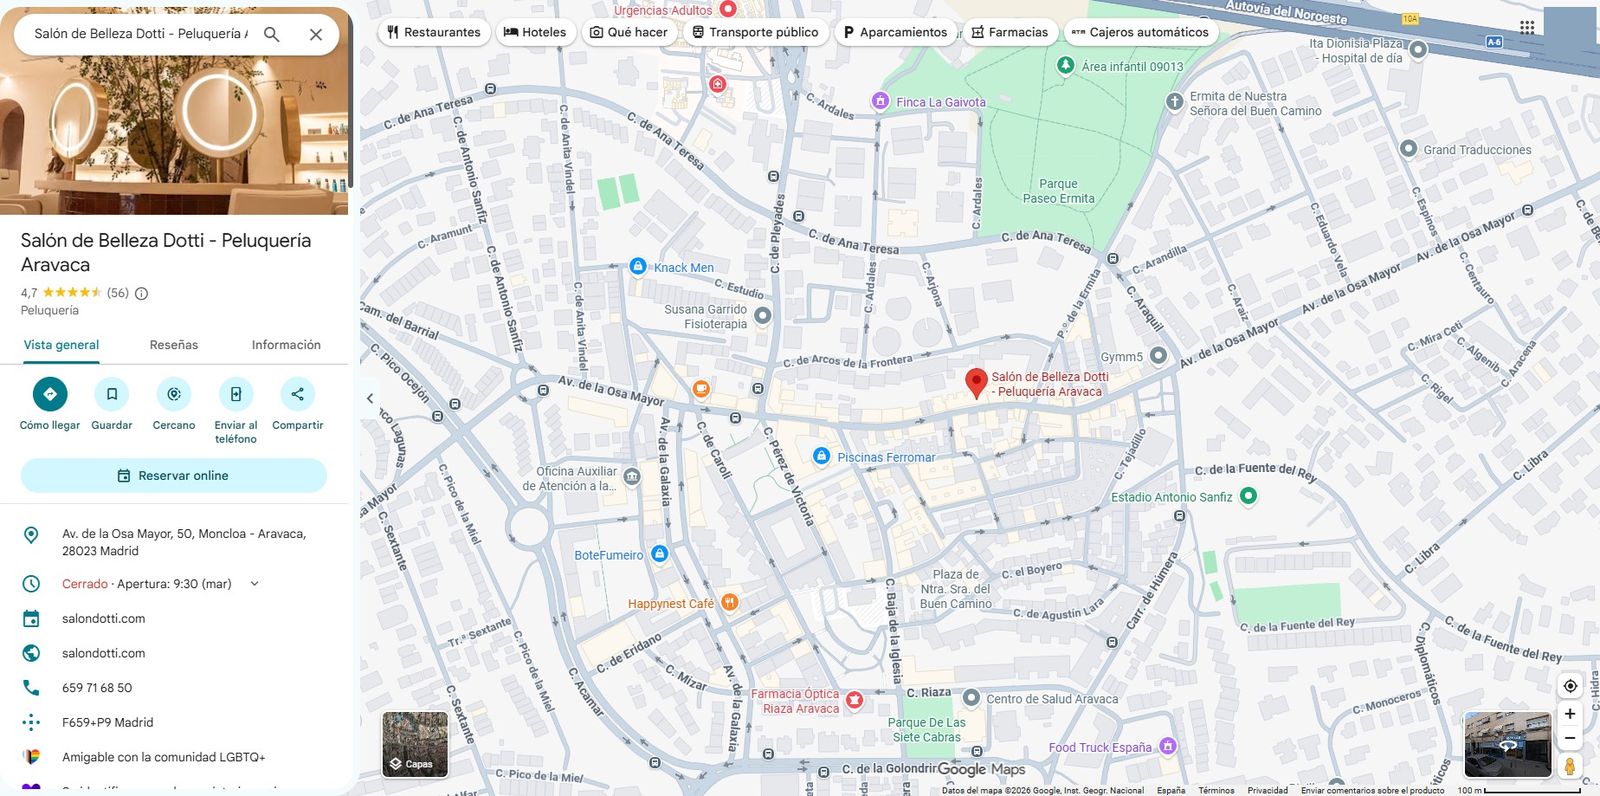1600x796 pixels.
Task: Open the Street View photo thumbnail
Action: (x=1507, y=745)
